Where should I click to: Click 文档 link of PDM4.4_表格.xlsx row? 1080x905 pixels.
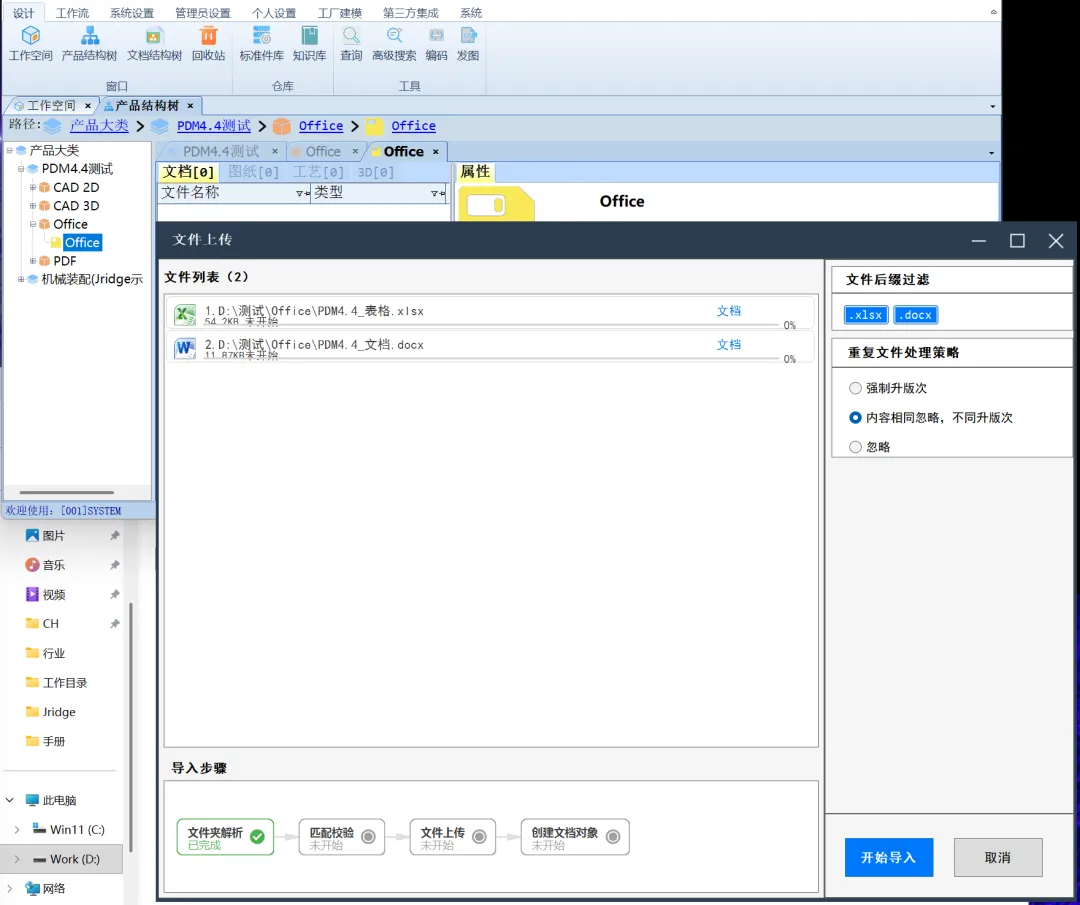pyautogui.click(x=729, y=311)
